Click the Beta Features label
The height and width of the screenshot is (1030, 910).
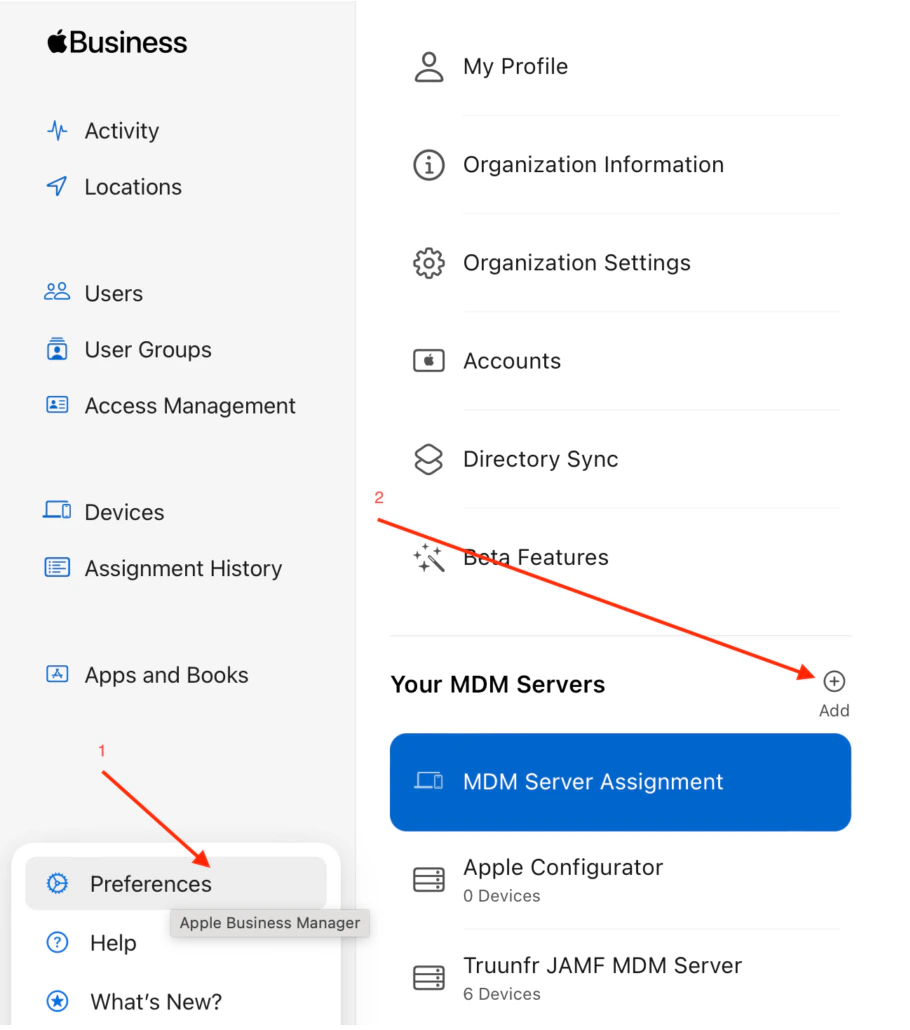tap(535, 557)
